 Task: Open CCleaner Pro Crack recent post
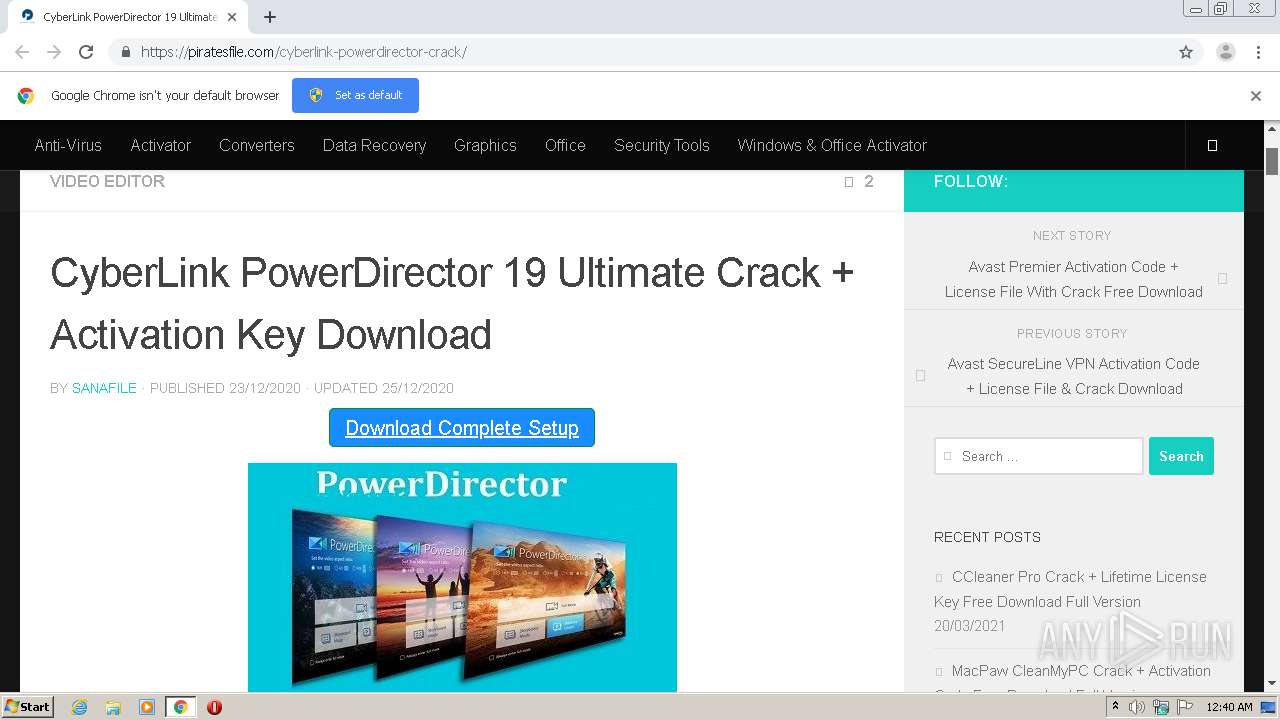point(1070,589)
